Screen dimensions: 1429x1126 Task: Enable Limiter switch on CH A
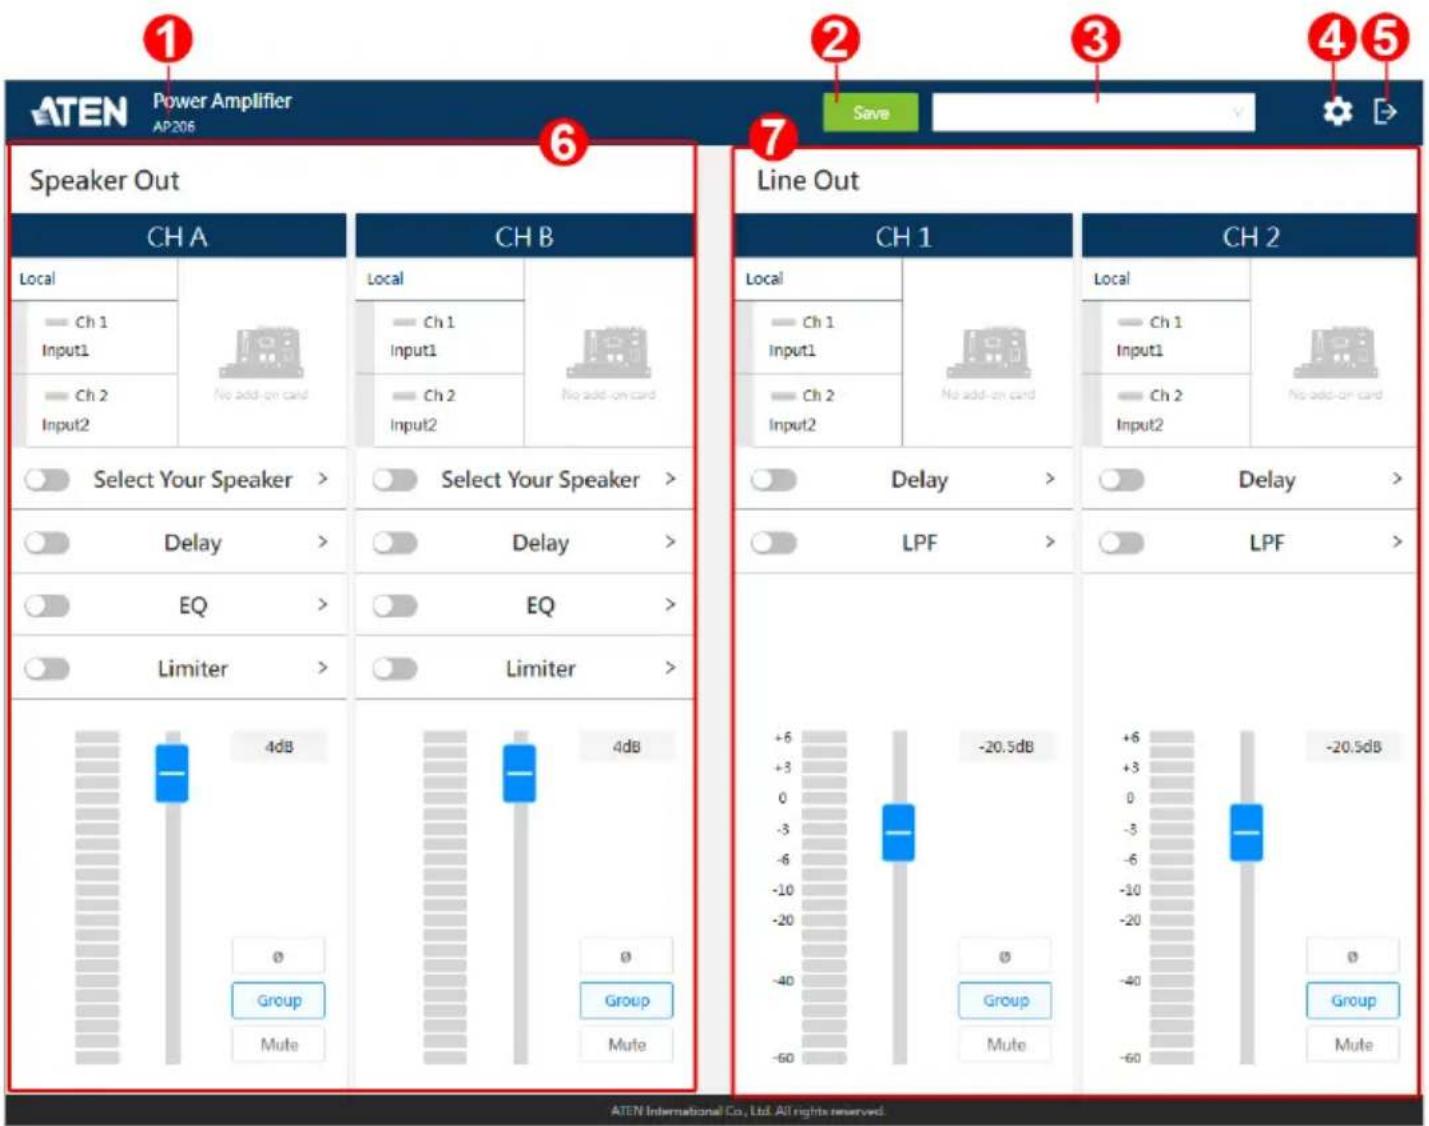click(47, 669)
